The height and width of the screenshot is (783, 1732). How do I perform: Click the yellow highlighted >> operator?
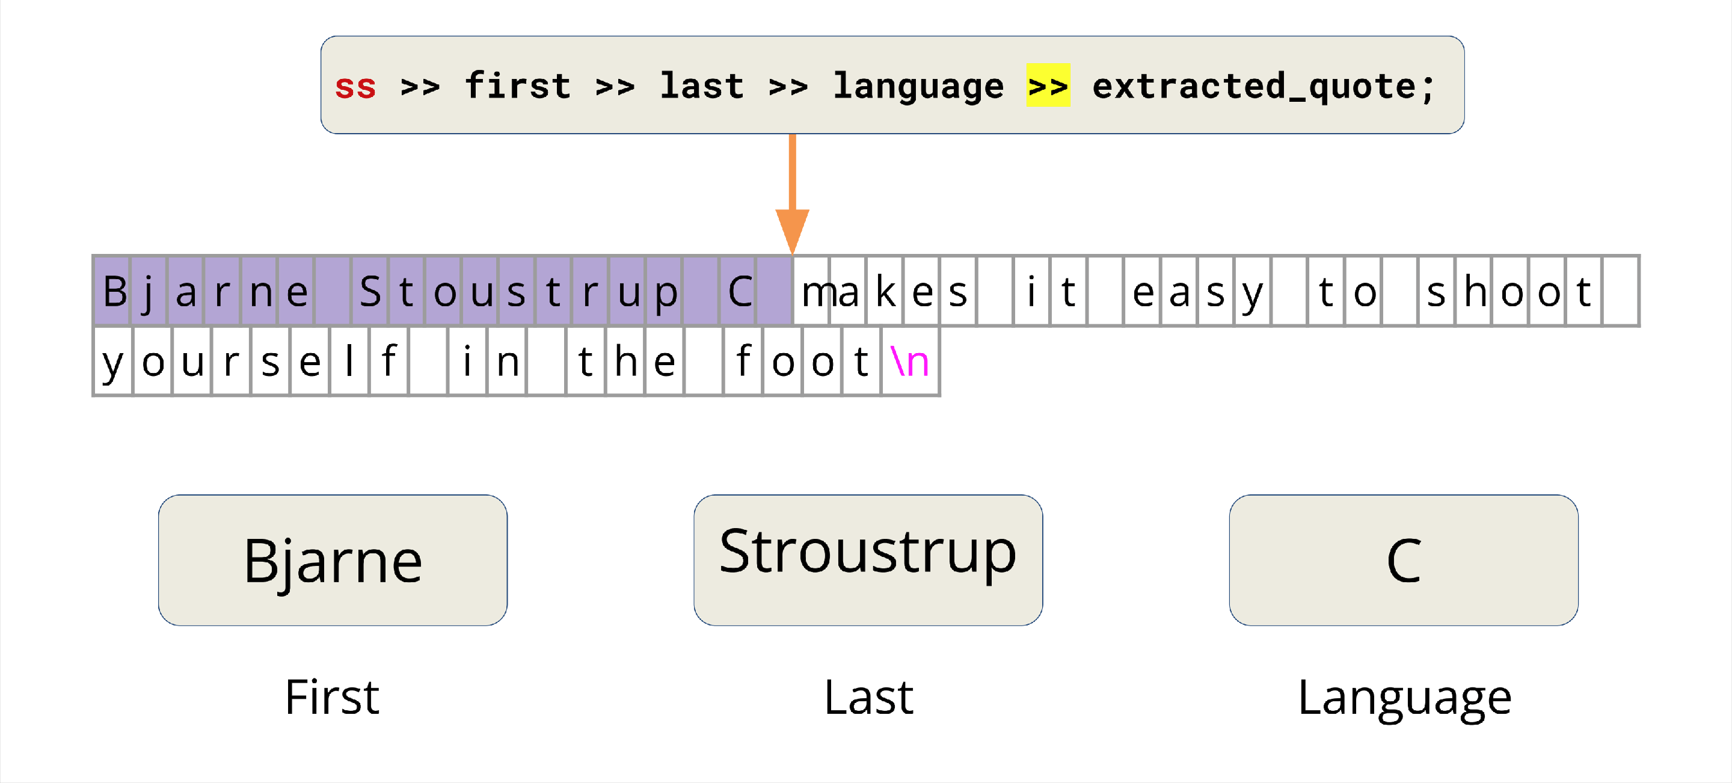click(1047, 87)
